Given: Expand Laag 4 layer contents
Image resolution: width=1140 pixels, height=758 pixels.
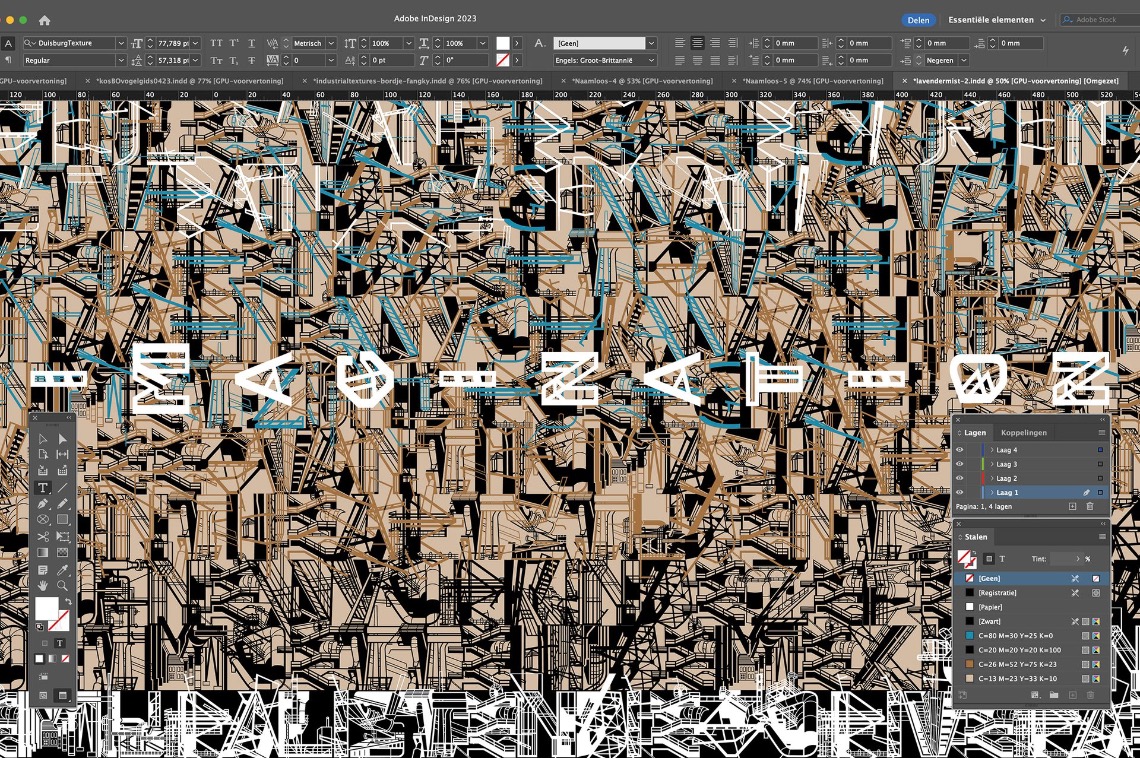Looking at the screenshot, I should pyautogui.click(x=992, y=450).
